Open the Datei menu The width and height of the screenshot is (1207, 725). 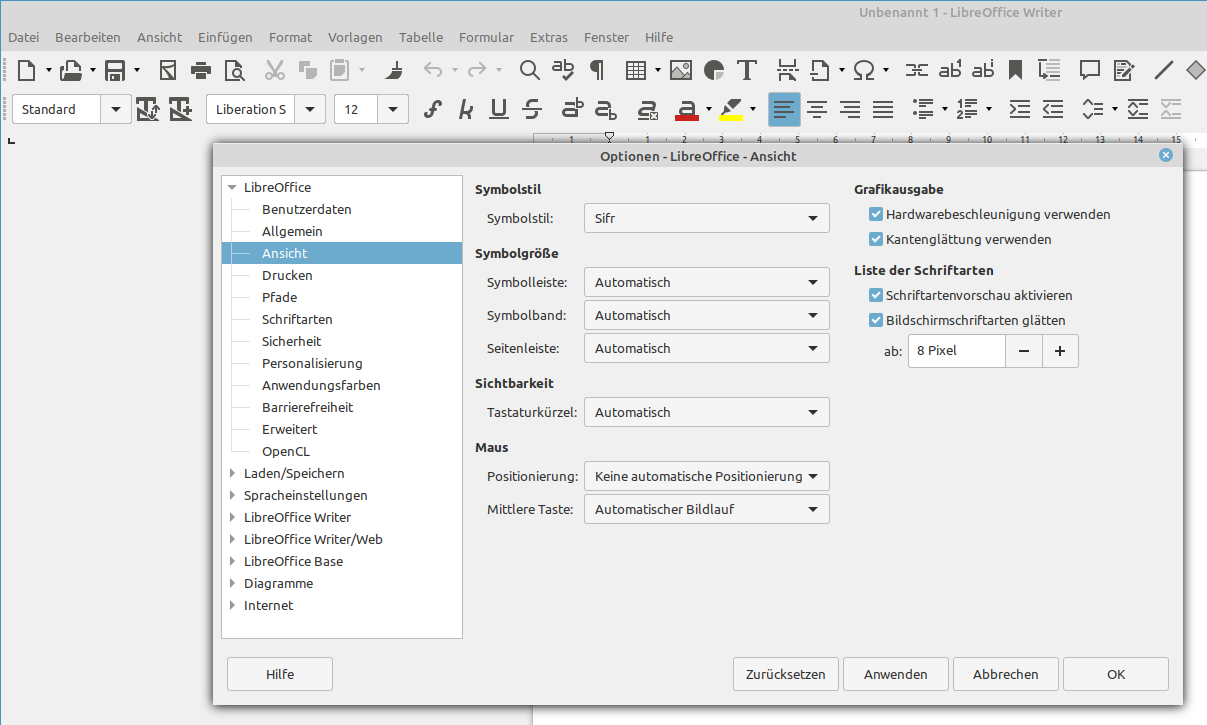tap(23, 38)
